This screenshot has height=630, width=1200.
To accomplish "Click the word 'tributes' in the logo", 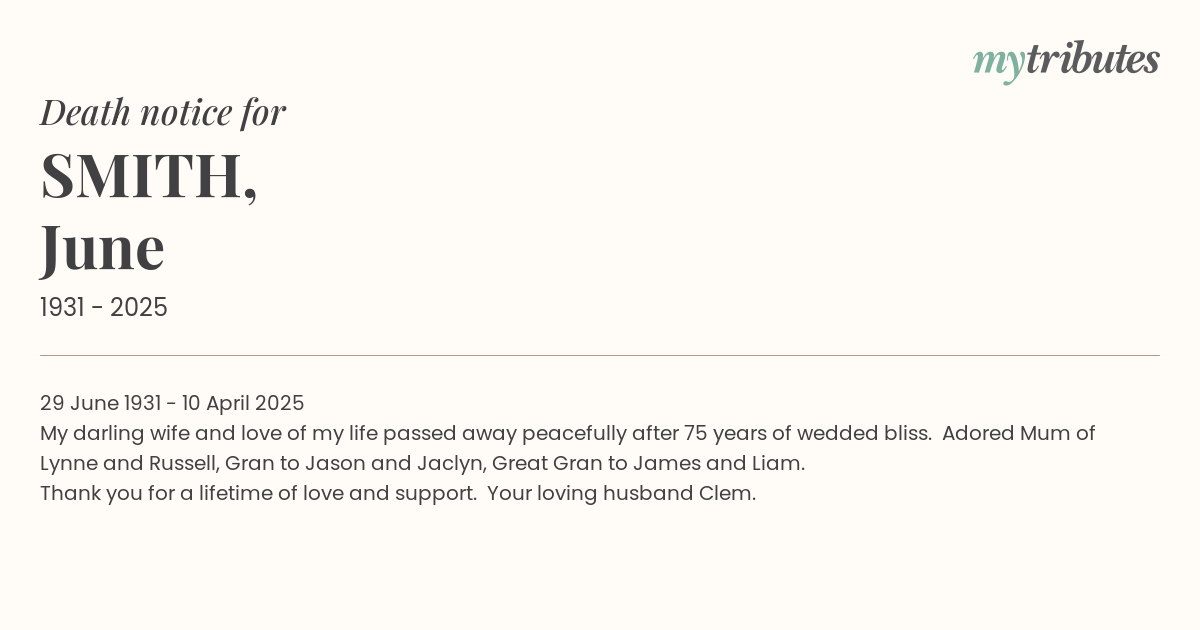I will point(1093,59).
